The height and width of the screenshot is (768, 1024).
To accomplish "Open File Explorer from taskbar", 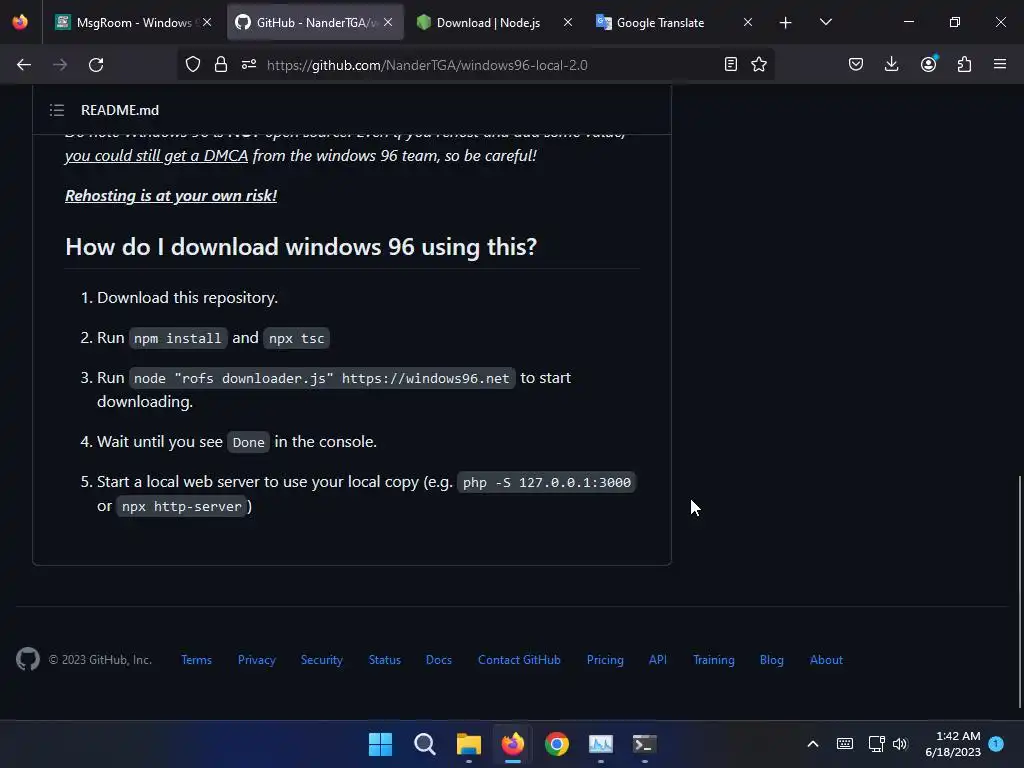I will (469, 744).
